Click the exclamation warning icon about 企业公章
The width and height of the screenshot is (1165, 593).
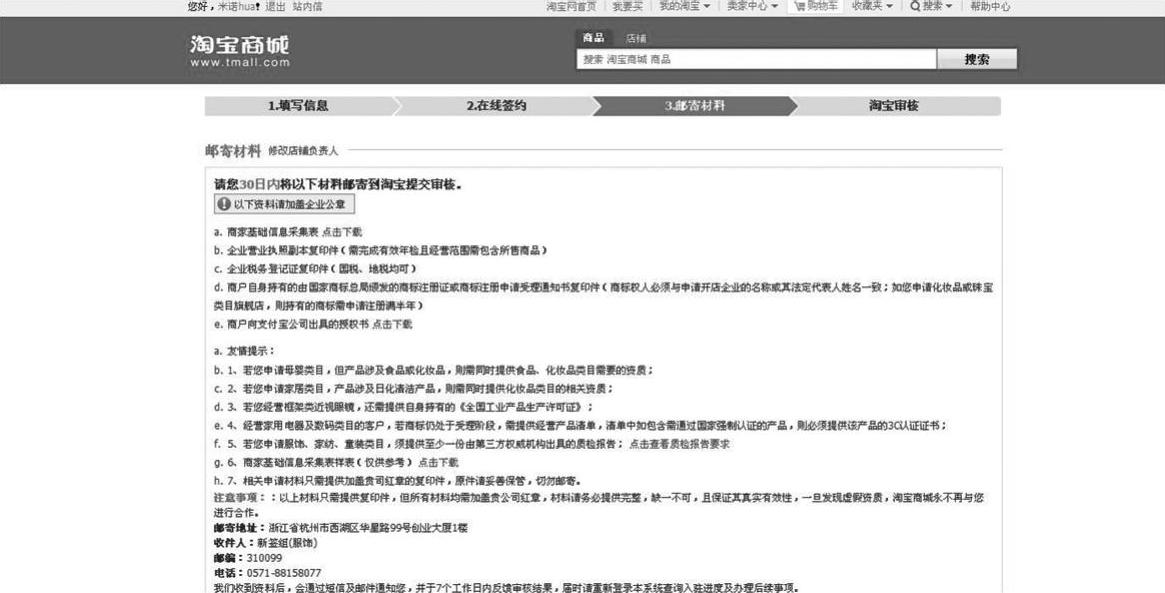[224, 204]
